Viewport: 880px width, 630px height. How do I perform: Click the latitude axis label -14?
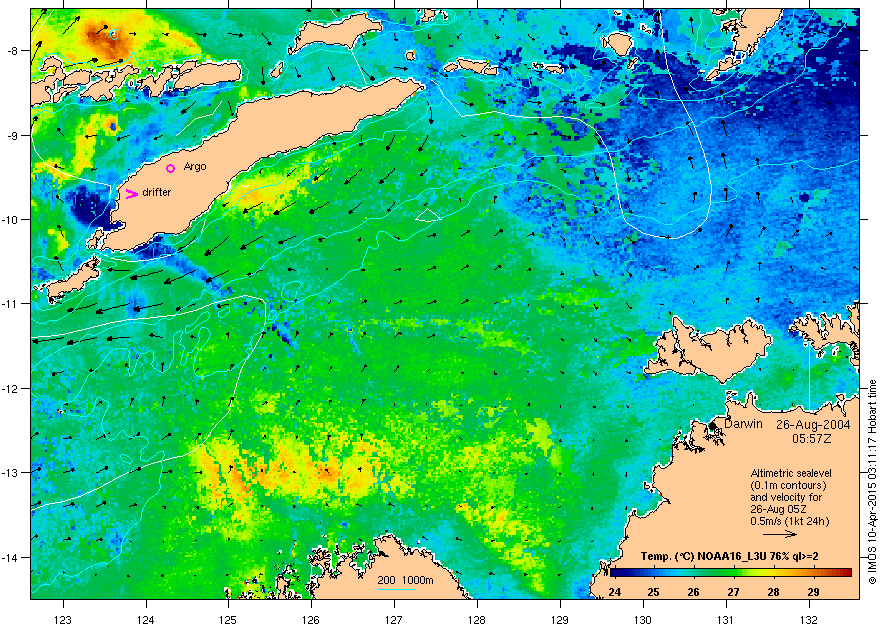[x=10, y=557]
